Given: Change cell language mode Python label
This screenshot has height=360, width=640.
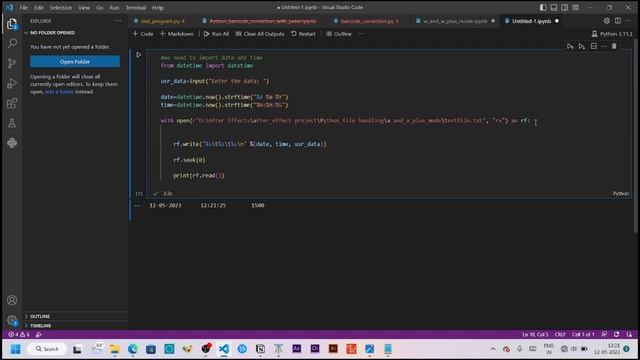Looking at the screenshot, I should point(620,193).
